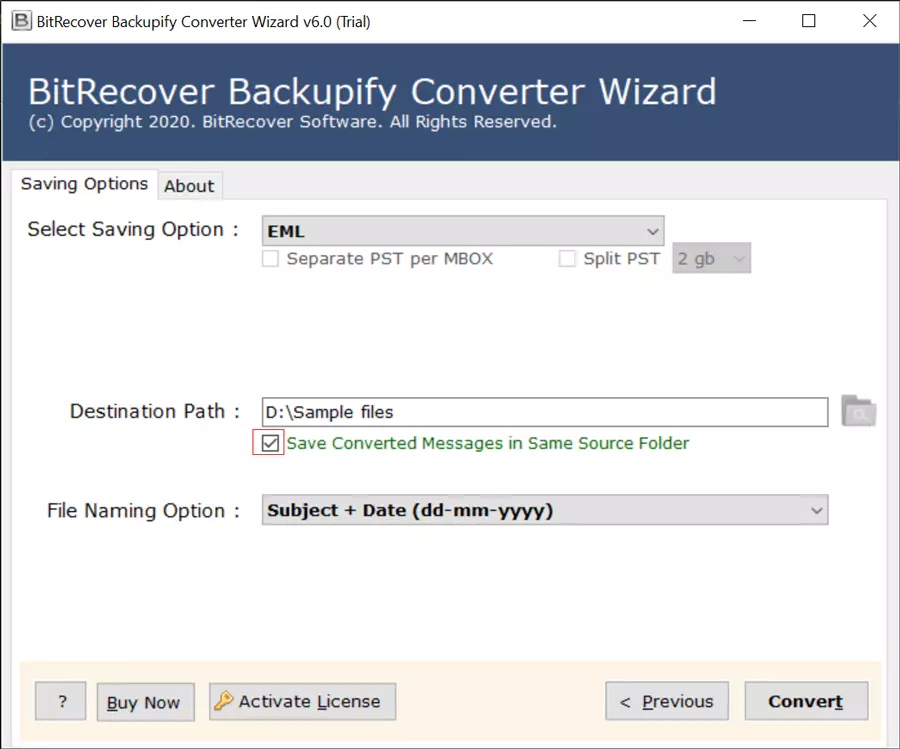This screenshot has height=749, width=900.
Task: Open the browse folder icon for destination
Action: [858, 411]
